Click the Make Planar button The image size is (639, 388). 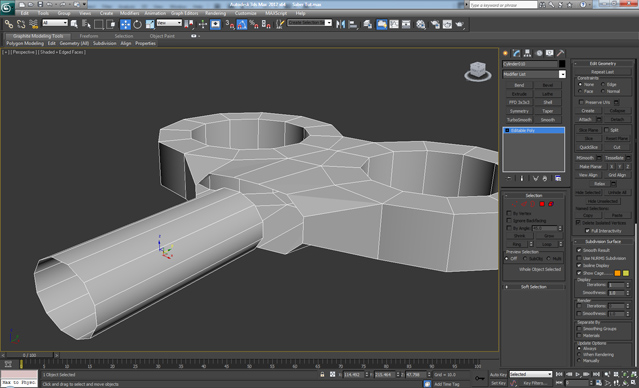pos(591,167)
